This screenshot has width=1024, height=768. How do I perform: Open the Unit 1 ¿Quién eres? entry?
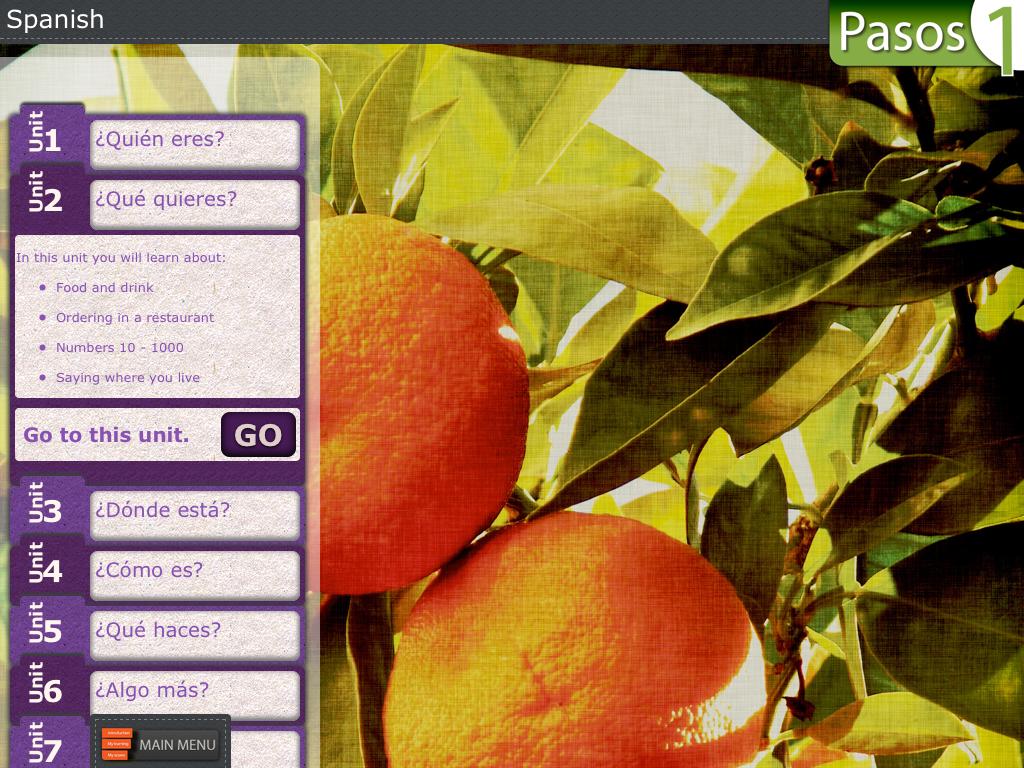tap(195, 143)
